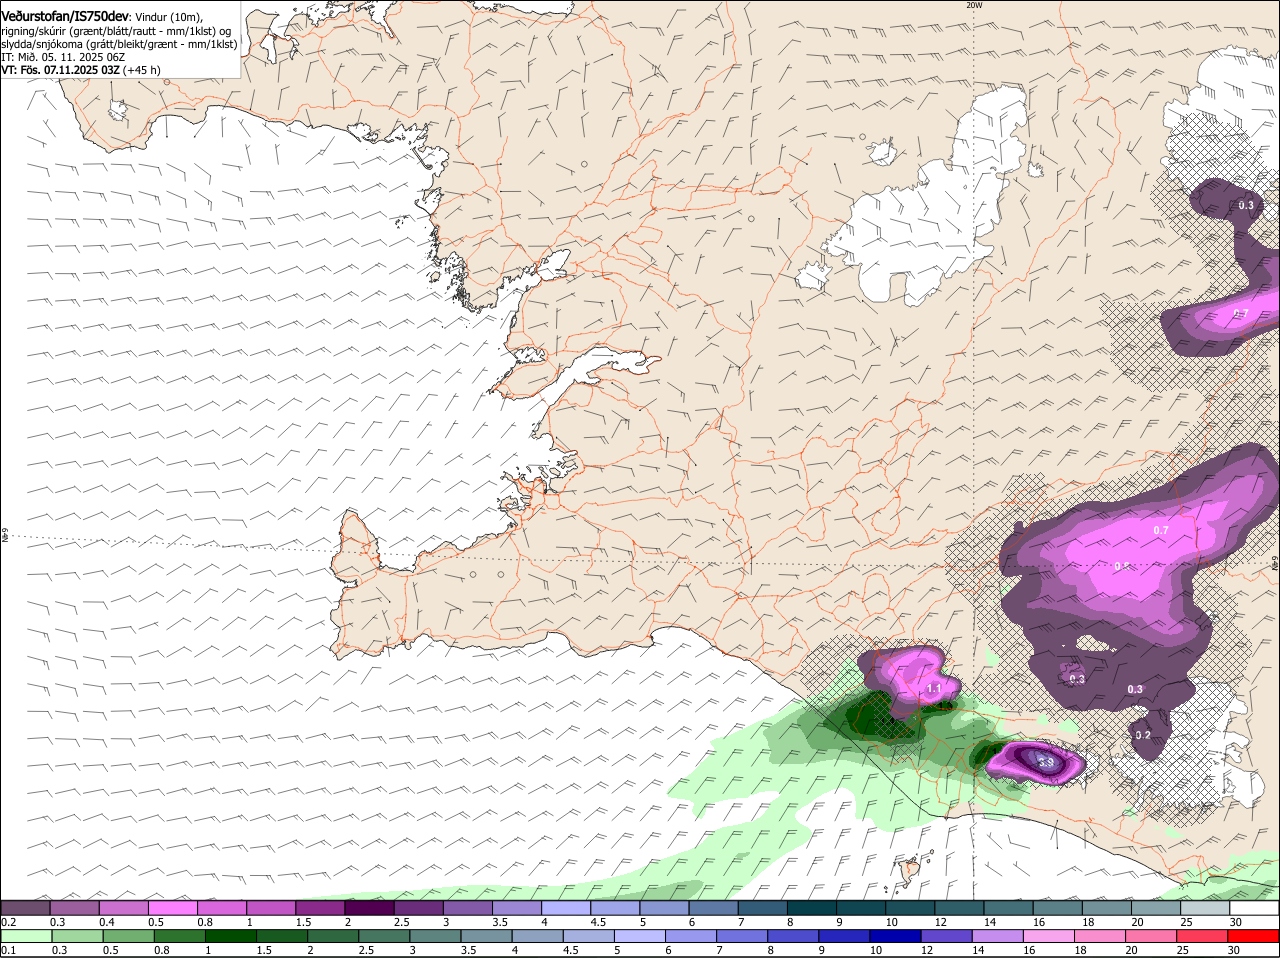Pick the snow legend swatch starting at 14
Screen dimensions: 1280x958
coord(1009,907)
